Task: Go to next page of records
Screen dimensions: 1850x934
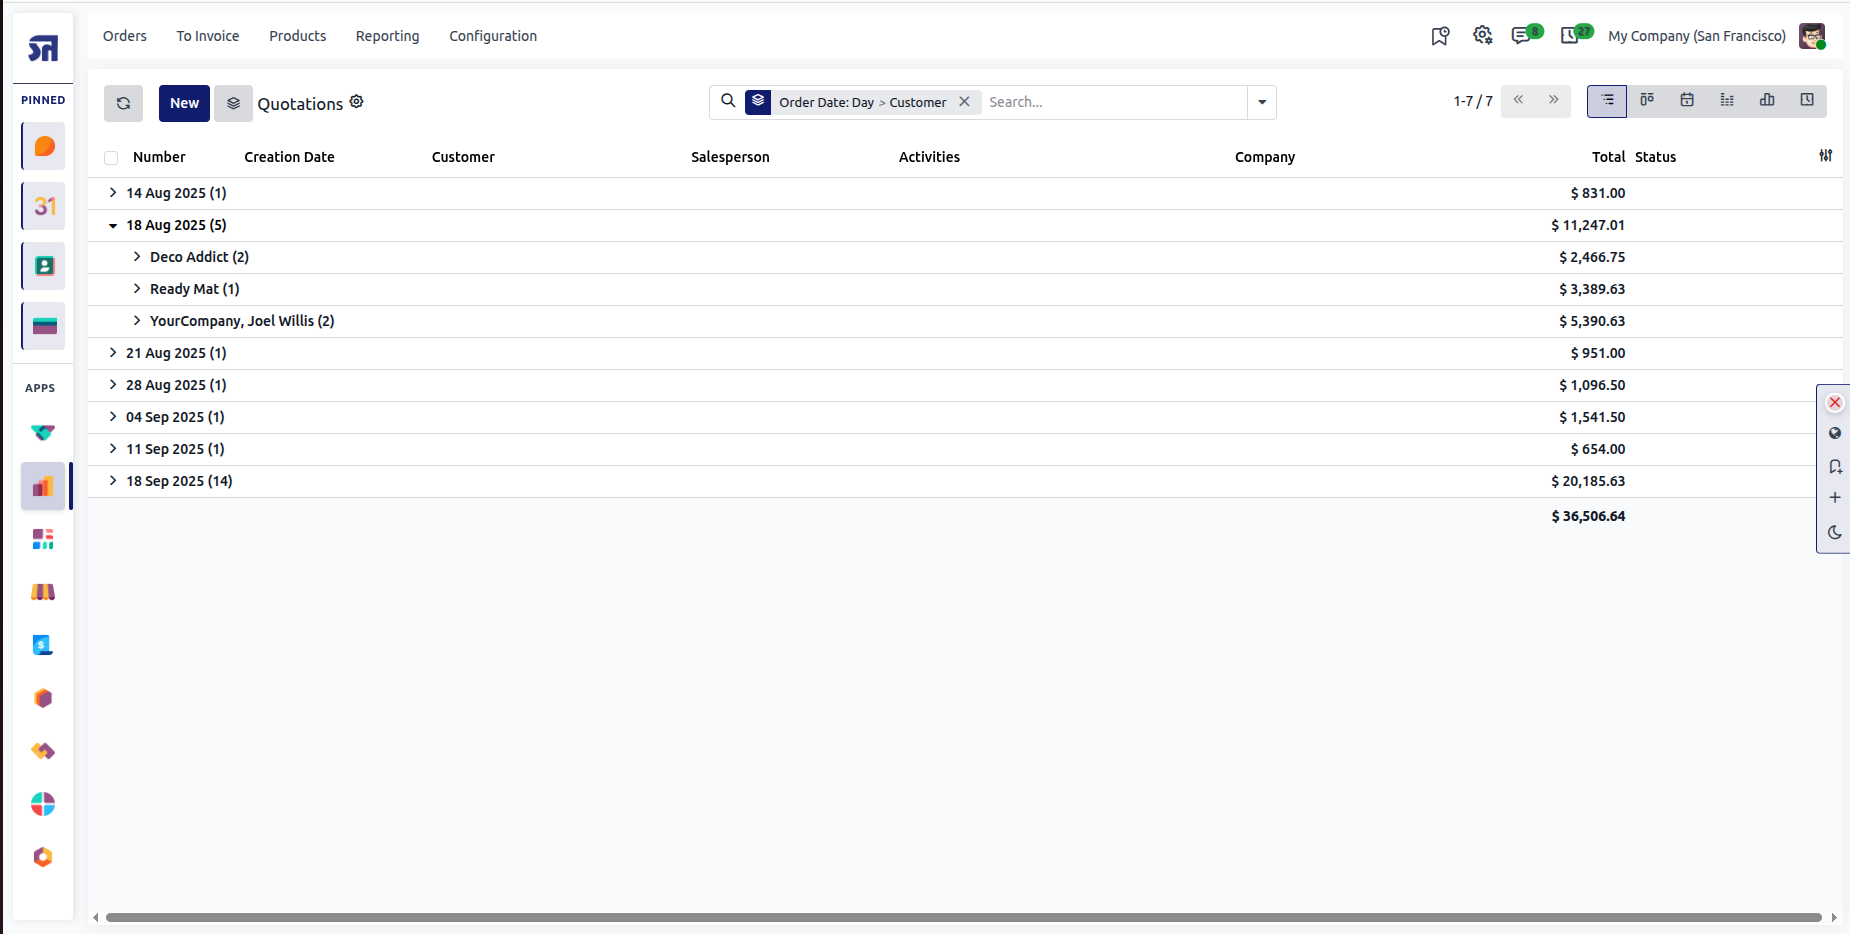Action: [1554, 100]
